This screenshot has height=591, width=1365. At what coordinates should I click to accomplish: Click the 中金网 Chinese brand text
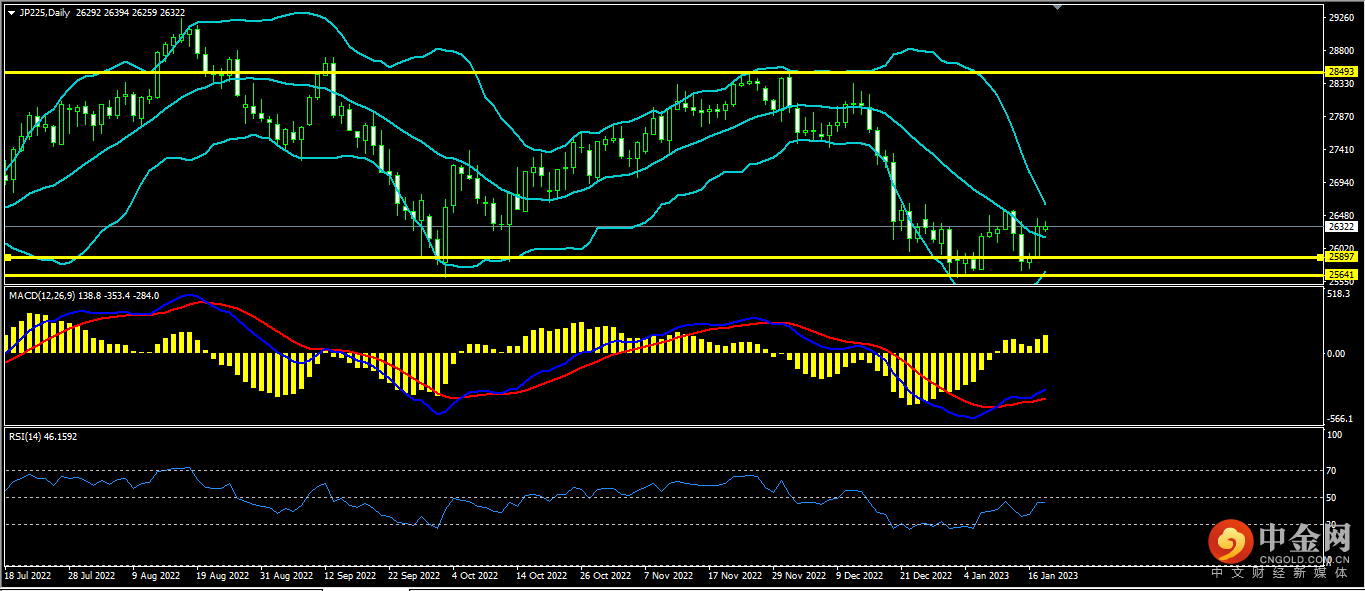pyautogui.click(x=1306, y=538)
